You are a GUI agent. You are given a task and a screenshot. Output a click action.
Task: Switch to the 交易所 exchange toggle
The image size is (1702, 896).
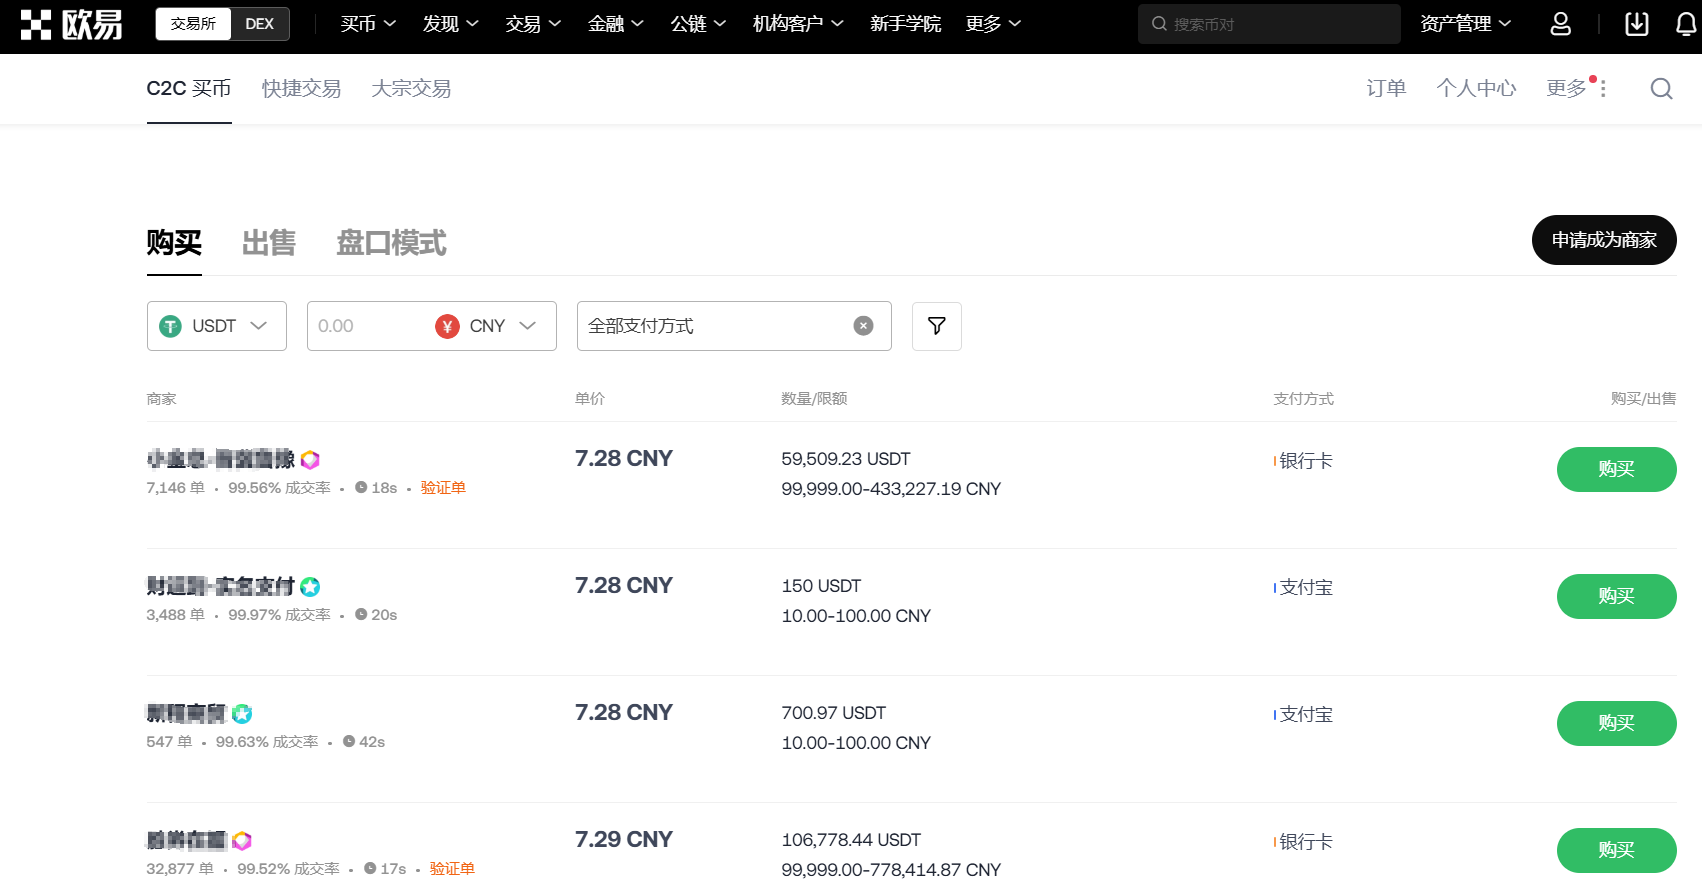tap(193, 24)
